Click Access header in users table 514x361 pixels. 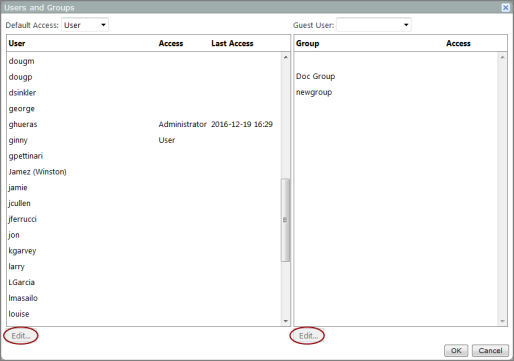pyautogui.click(x=171, y=43)
